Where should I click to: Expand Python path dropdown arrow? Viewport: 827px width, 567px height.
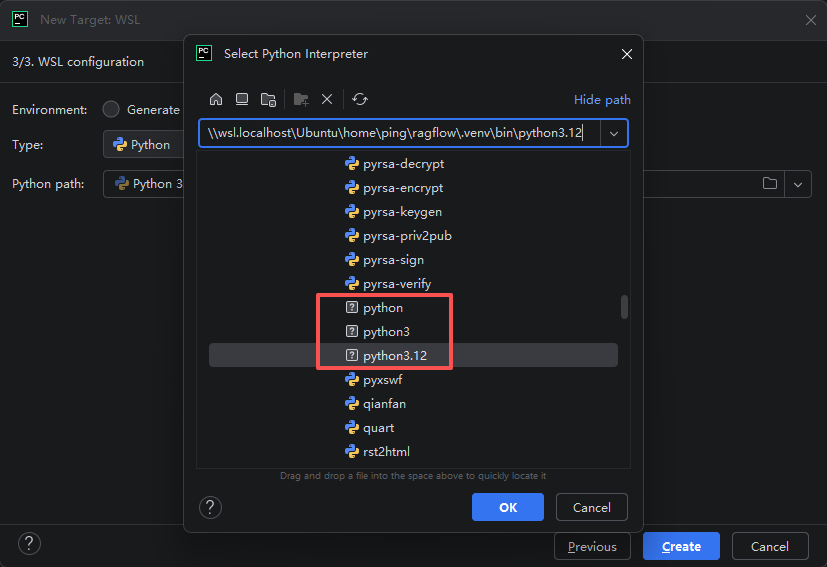(x=798, y=184)
